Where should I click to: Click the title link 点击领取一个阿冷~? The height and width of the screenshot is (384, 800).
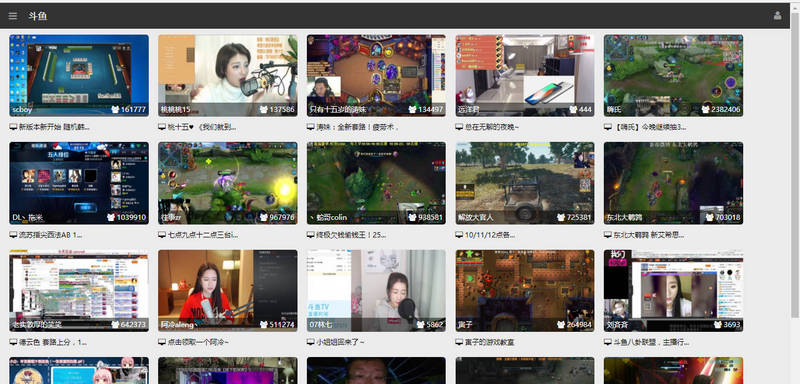[x=198, y=342]
